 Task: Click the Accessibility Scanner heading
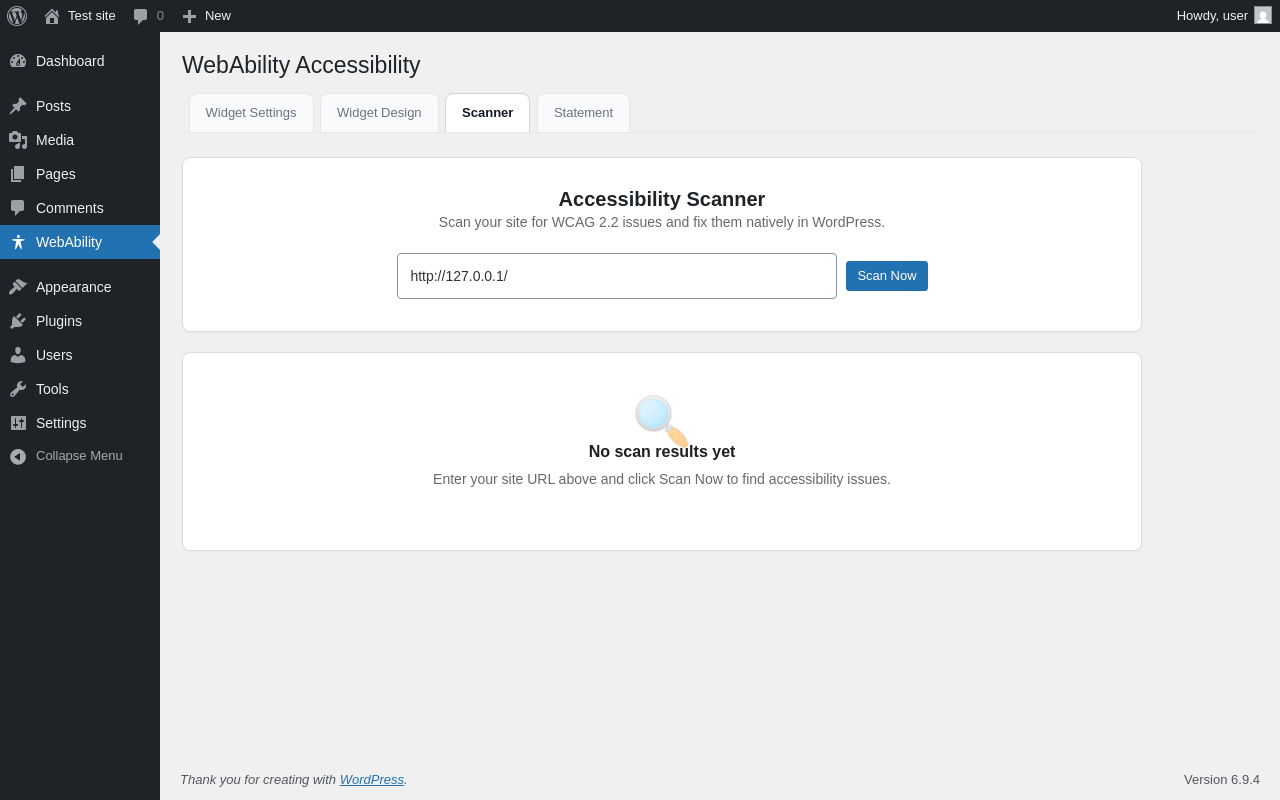(662, 199)
